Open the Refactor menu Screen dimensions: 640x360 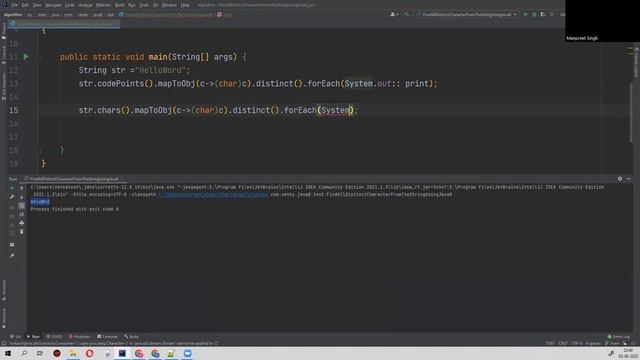point(103,5)
